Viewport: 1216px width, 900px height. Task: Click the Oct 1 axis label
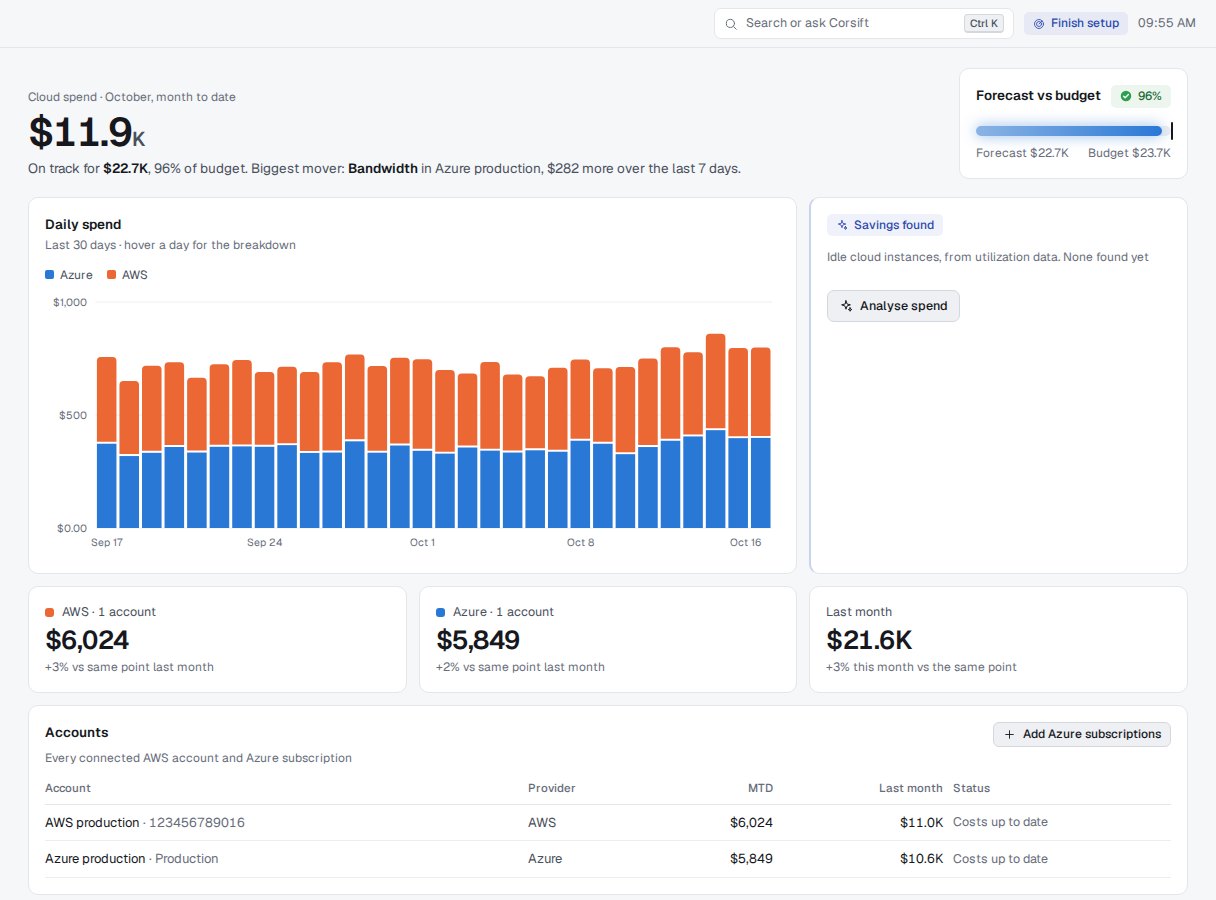[x=422, y=543]
